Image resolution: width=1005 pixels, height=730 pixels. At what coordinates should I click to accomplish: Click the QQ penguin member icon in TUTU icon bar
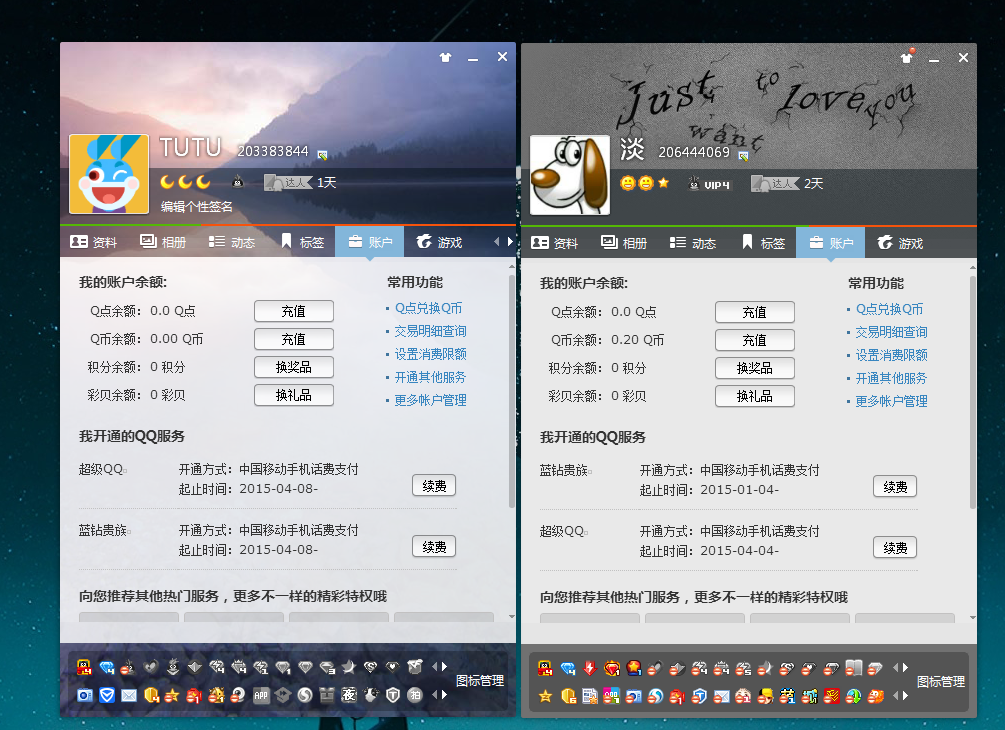point(84,667)
